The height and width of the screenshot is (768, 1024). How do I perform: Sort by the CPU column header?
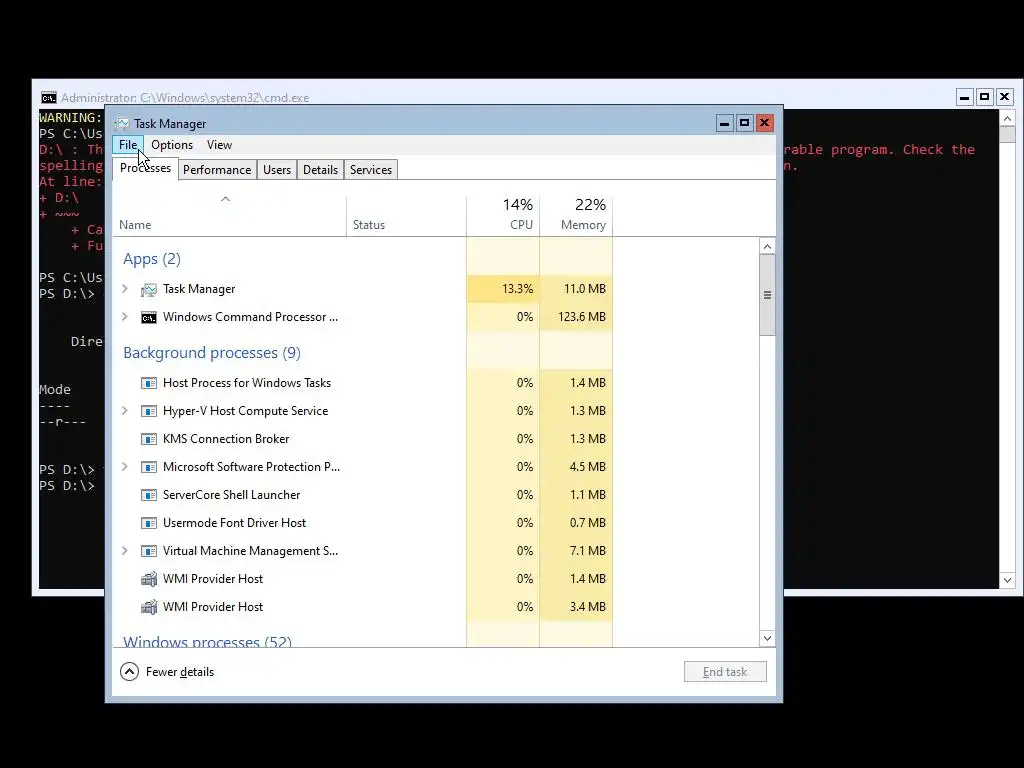pyautogui.click(x=503, y=216)
